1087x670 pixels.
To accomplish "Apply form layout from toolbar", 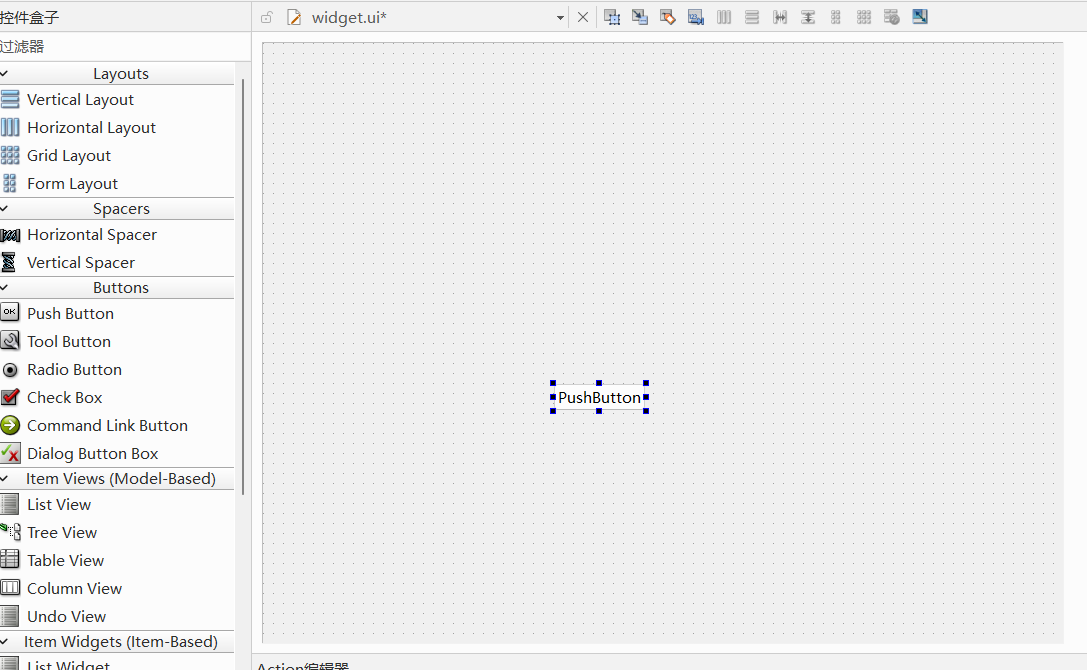I will [836, 17].
